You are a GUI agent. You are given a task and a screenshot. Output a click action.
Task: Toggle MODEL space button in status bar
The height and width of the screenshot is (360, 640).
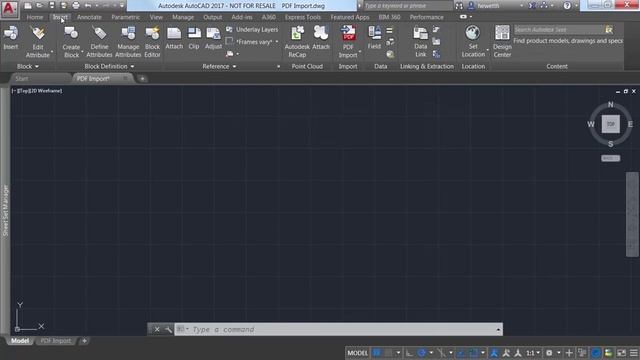(x=358, y=353)
